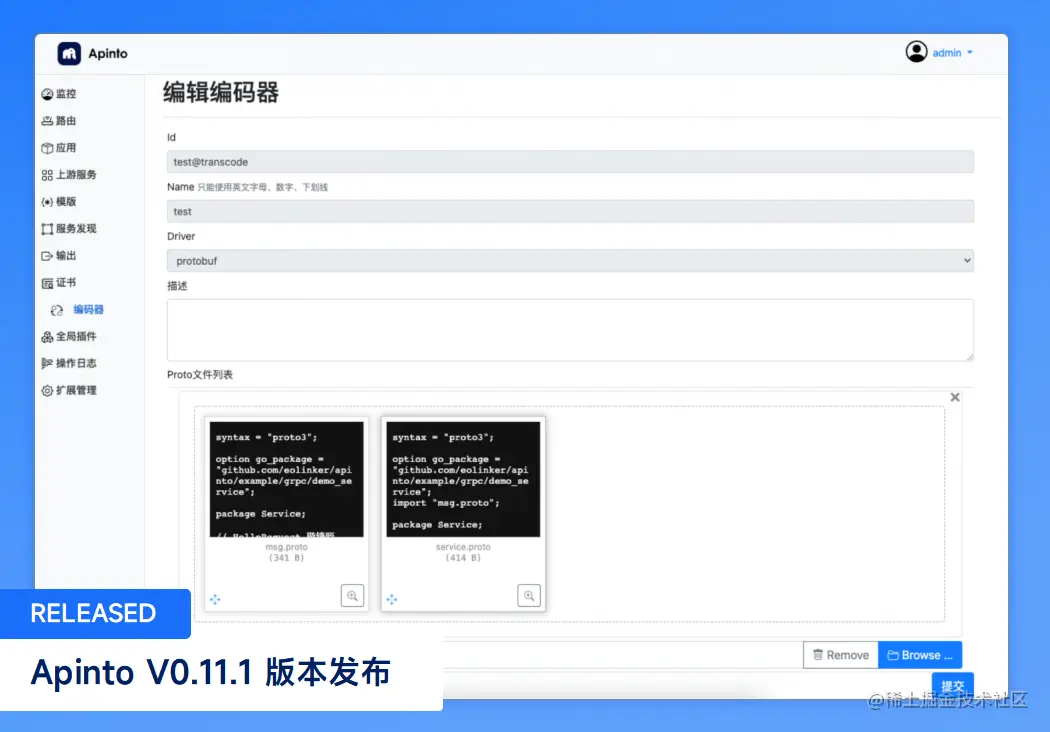This screenshot has height=732, width=1050.
Task: Click the 模版 sidebar icon
Action: [47, 202]
